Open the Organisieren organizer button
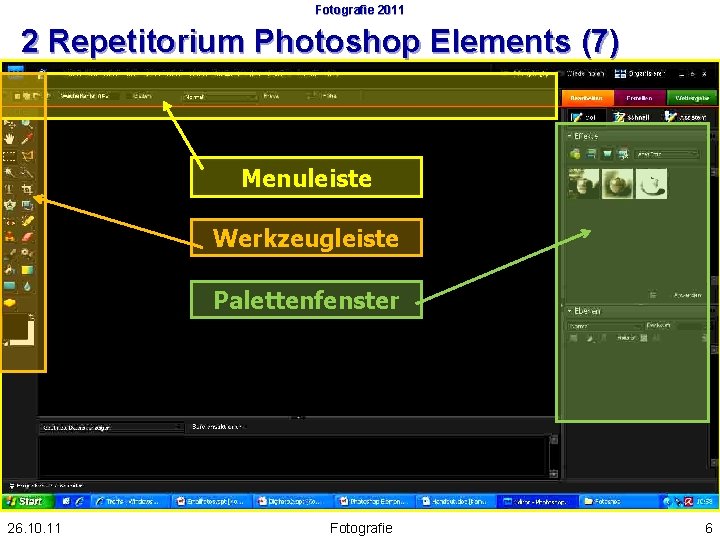This screenshot has height=540, width=720. point(639,73)
